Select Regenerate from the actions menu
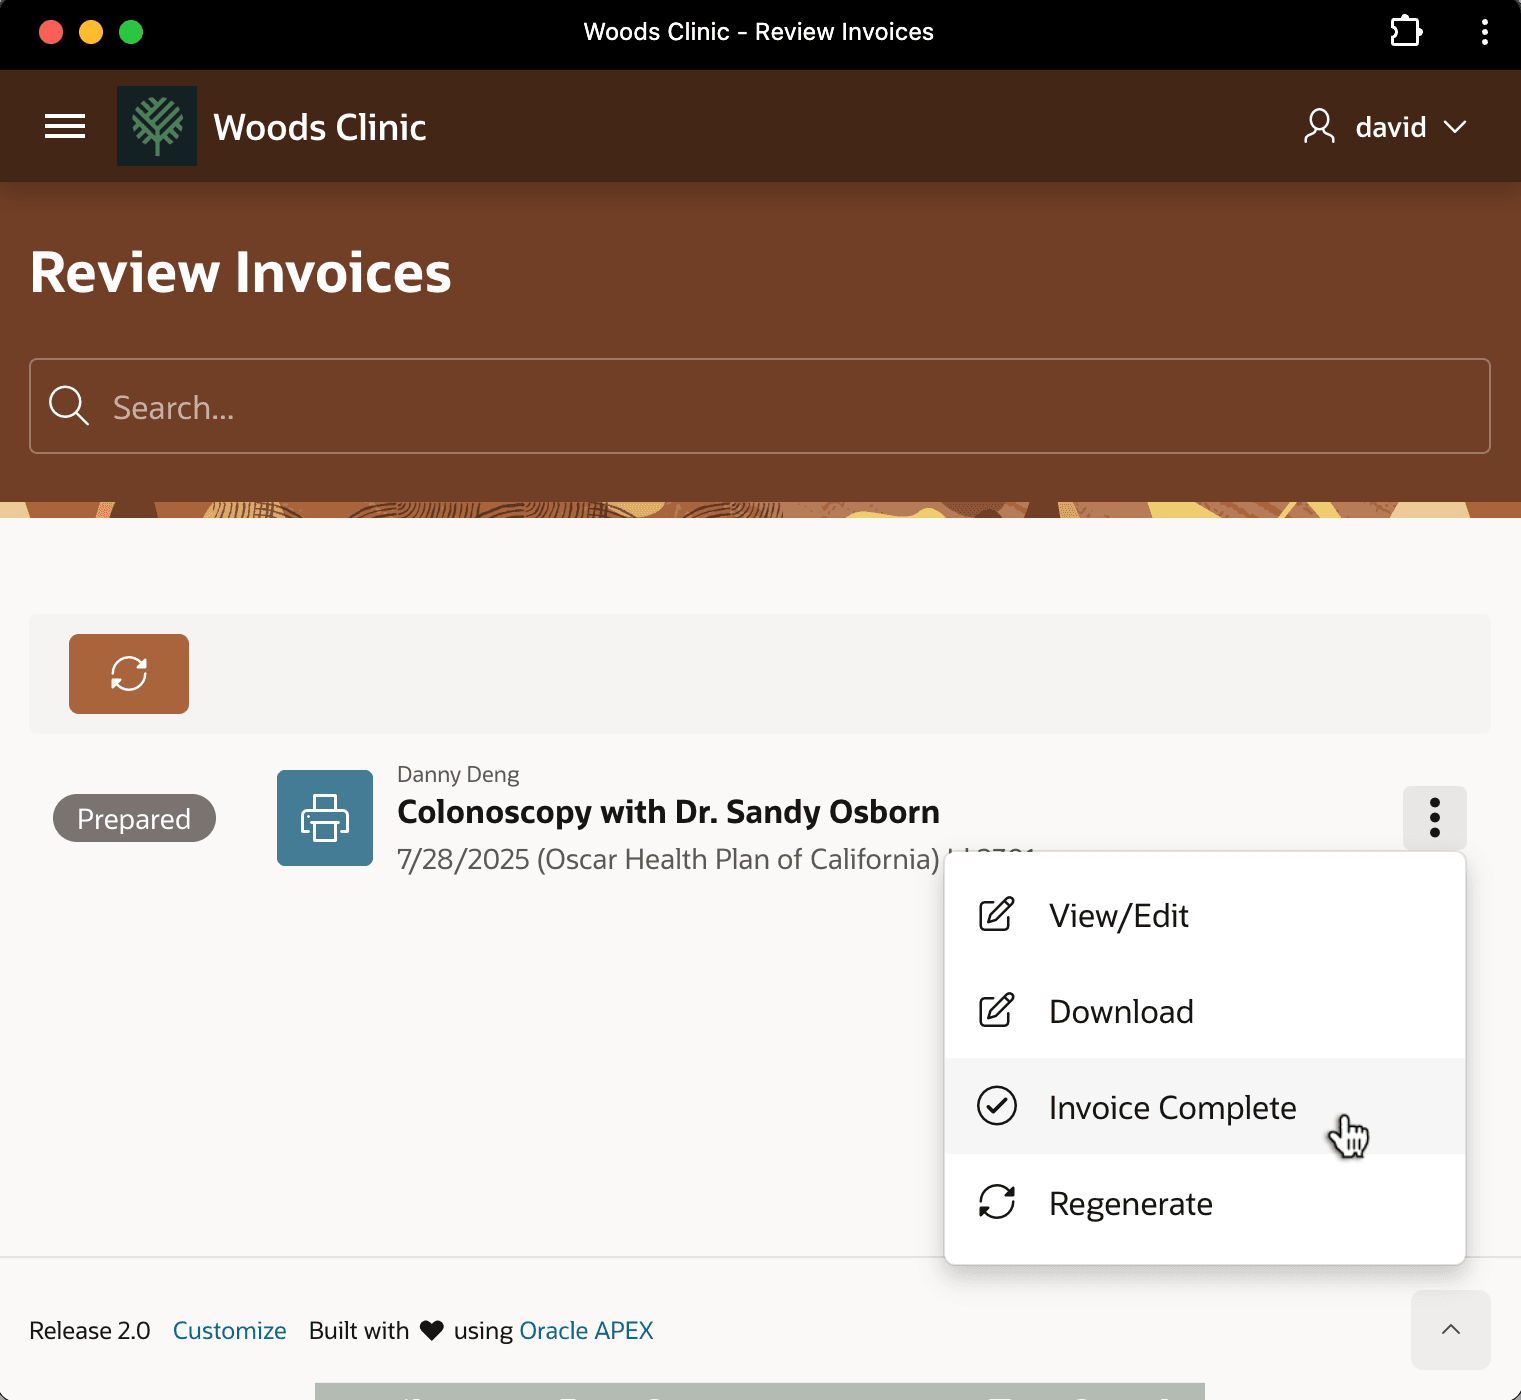Screen dimensions: 1521x1400 1205,1203
